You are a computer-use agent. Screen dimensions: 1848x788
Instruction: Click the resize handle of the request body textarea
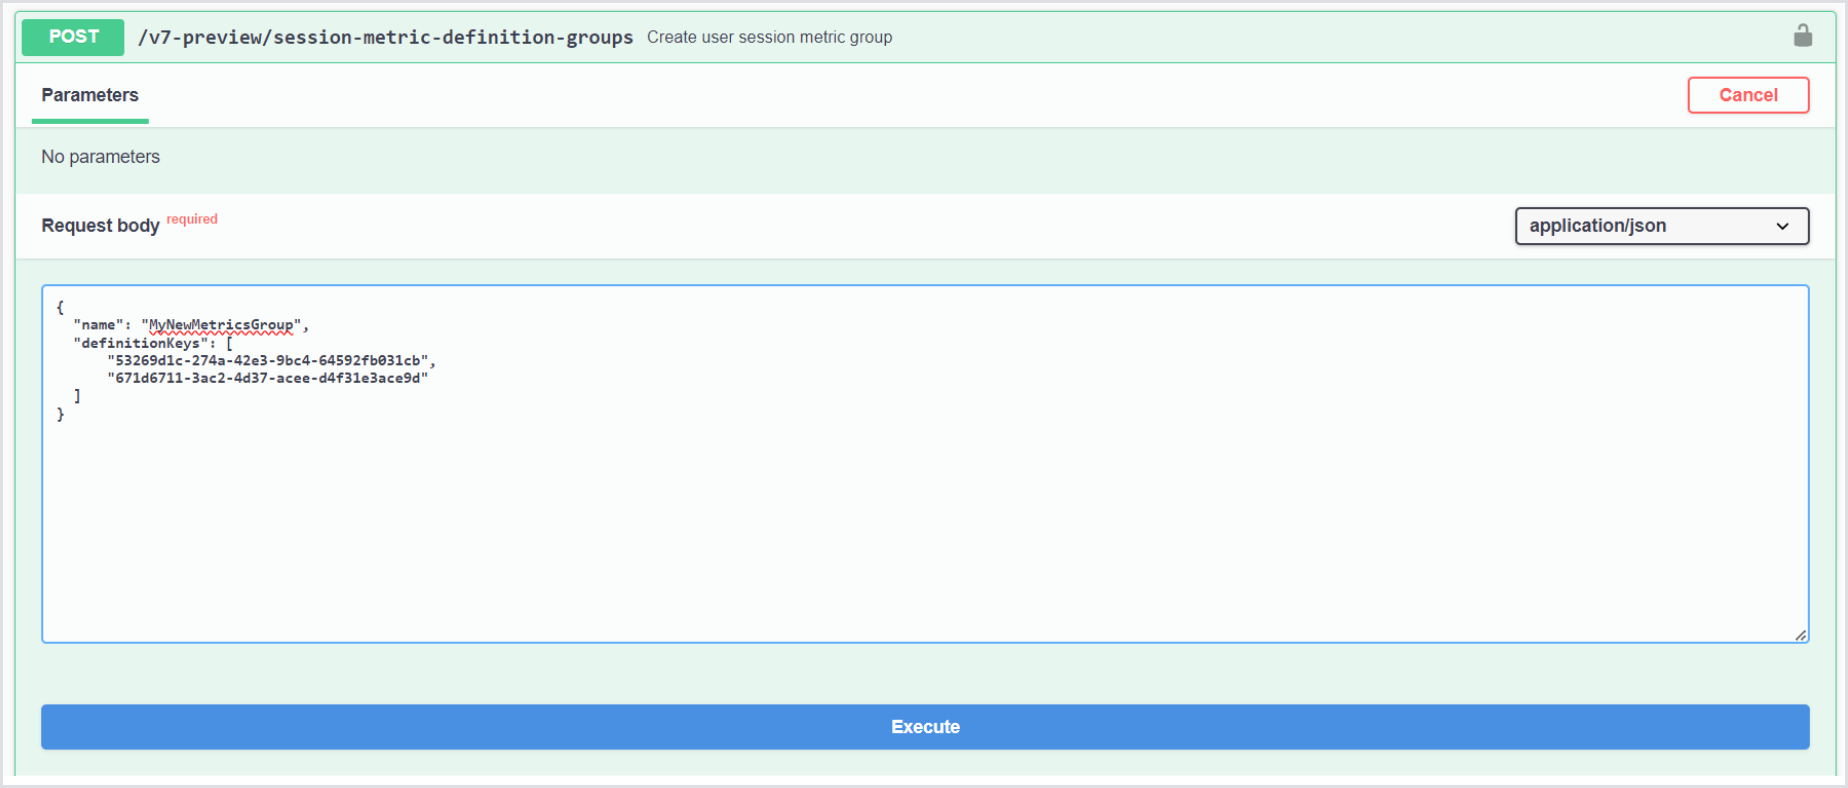(x=1800, y=635)
